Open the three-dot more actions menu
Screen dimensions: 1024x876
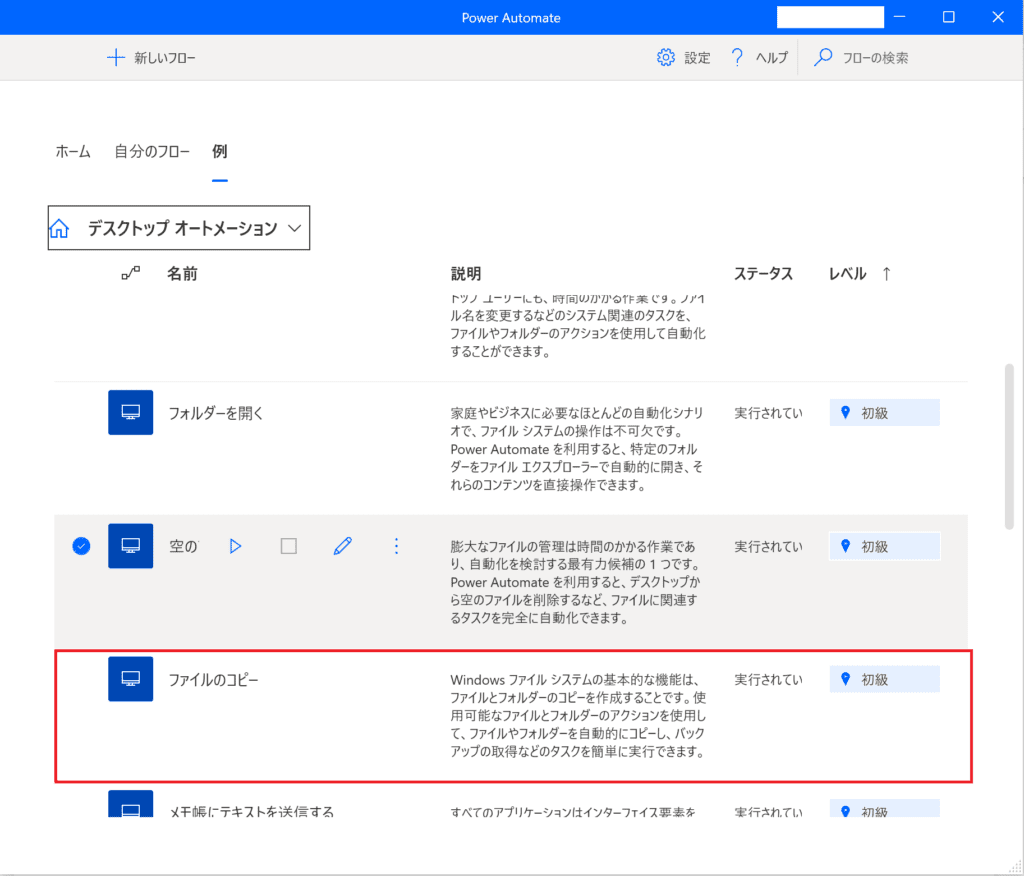396,546
